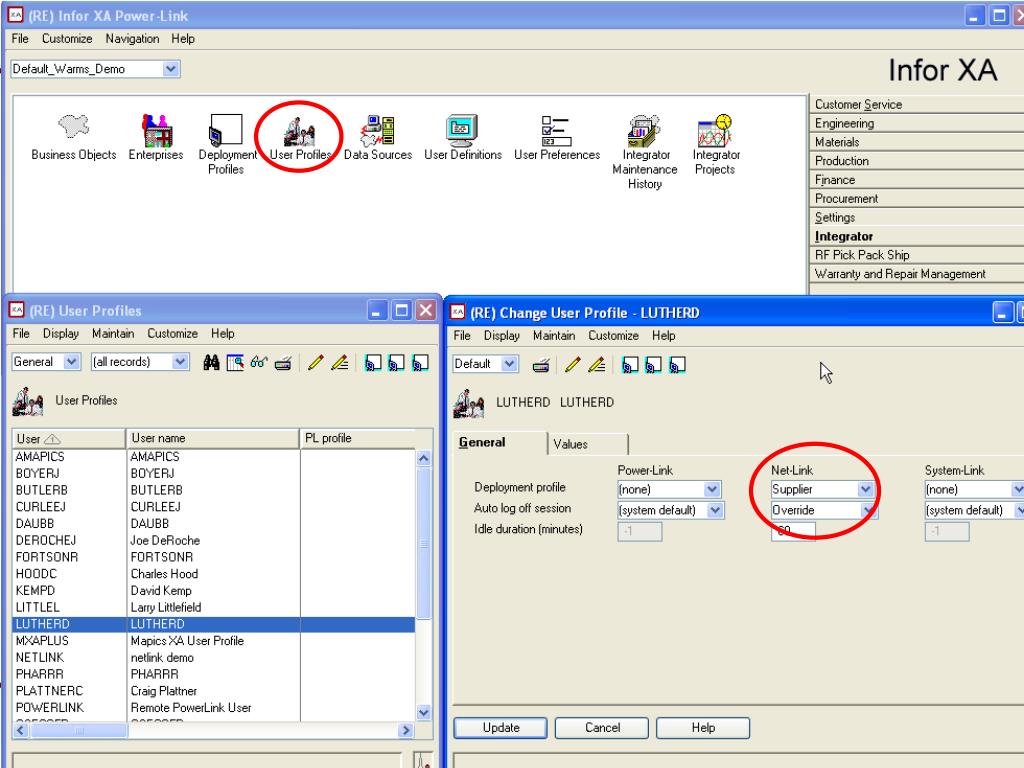Click the Cancel button
Screen dimensions: 1024x768
click(x=601, y=729)
